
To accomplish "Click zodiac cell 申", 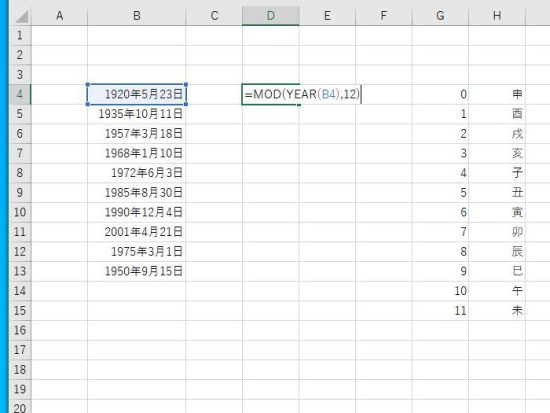I will pyautogui.click(x=497, y=94).
